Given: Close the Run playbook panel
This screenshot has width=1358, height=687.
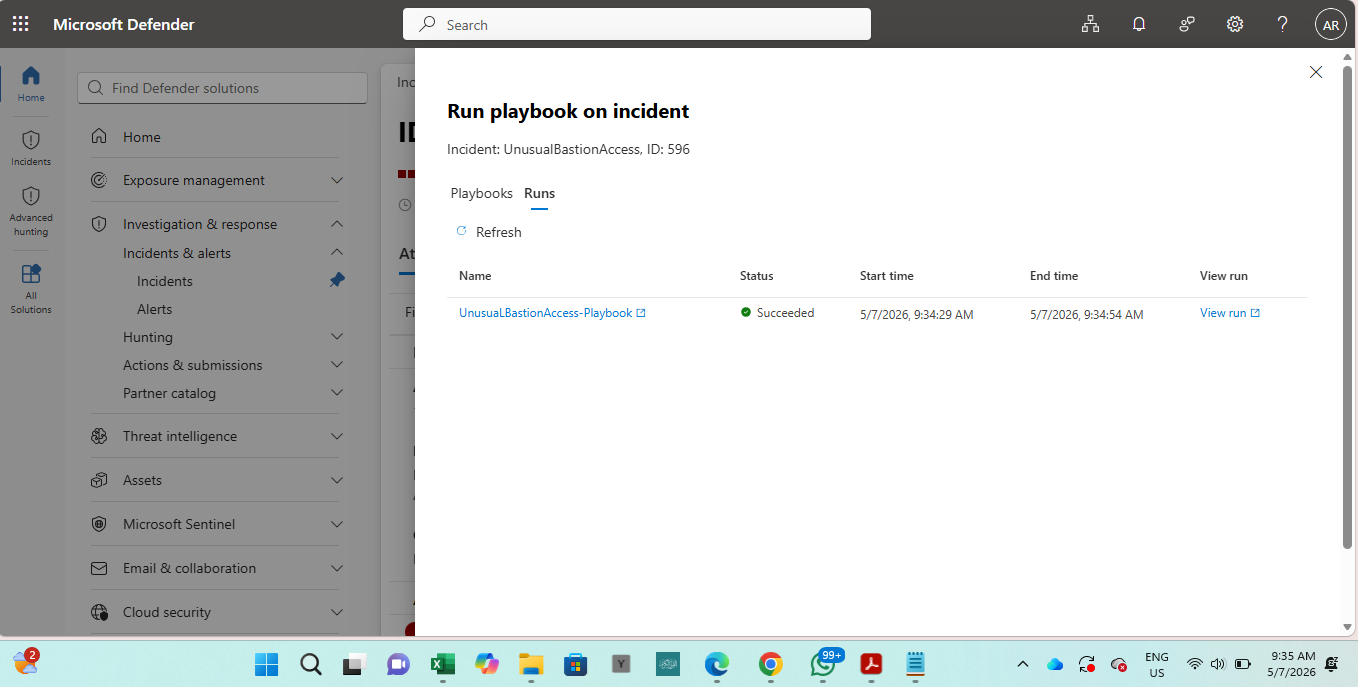Looking at the screenshot, I should pos(1316,72).
